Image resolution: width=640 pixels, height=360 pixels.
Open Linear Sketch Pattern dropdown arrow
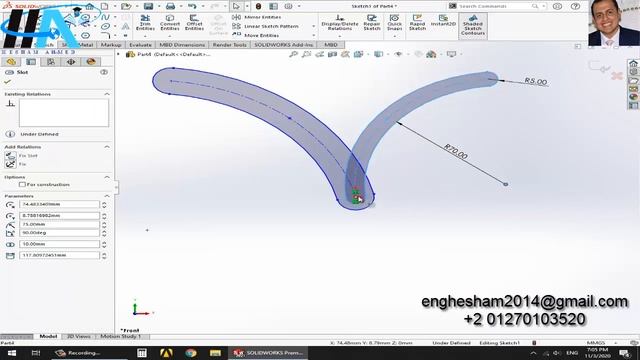point(313,26)
